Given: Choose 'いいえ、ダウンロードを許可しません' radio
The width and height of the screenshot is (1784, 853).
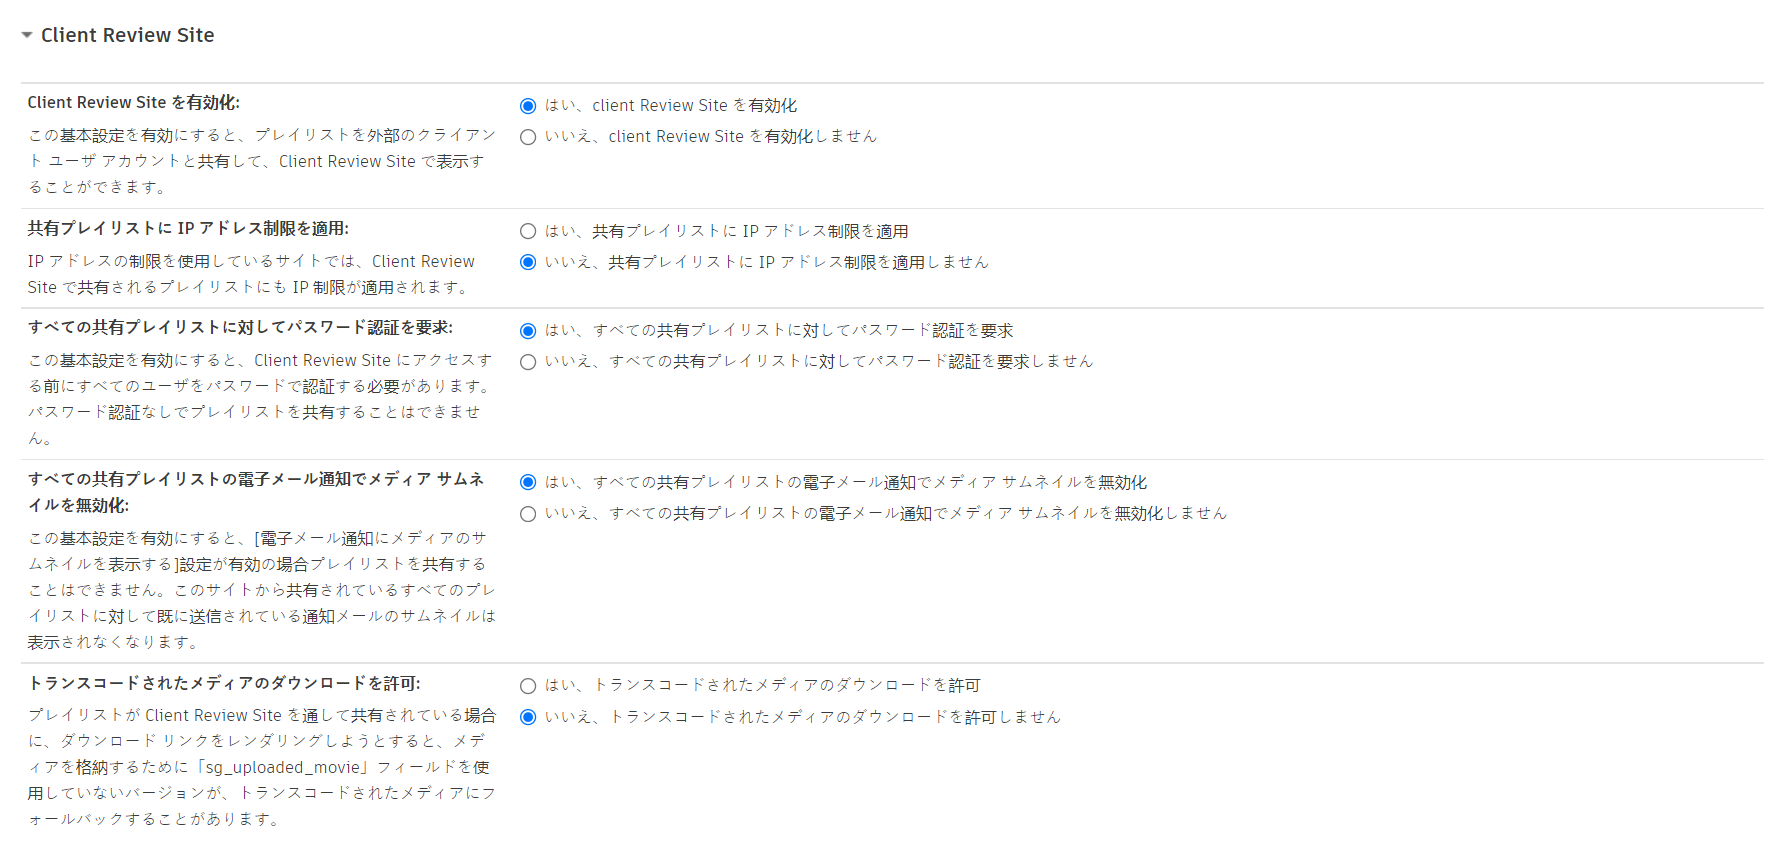Looking at the screenshot, I should [x=528, y=717].
